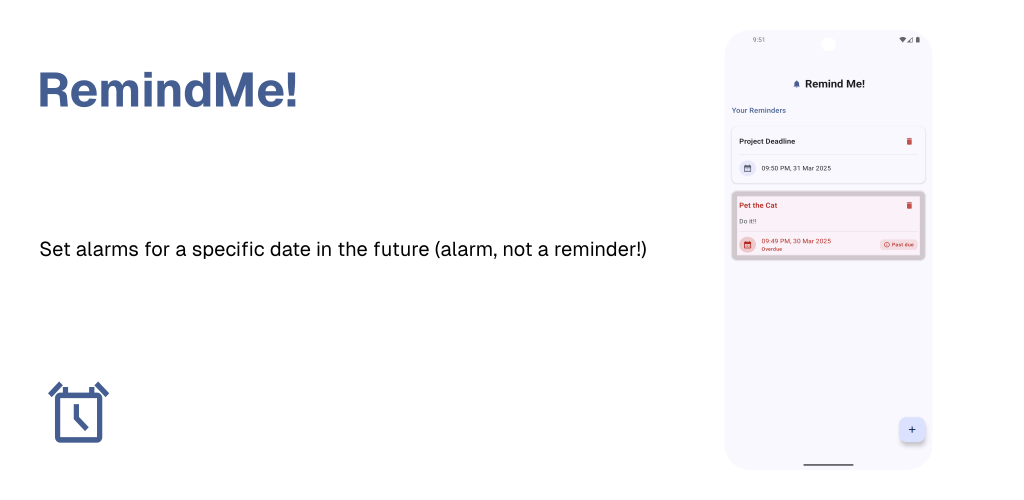Click the calendar icon for Project Deadline
The height and width of the screenshot is (500, 1024).
click(x=747, y=168)
